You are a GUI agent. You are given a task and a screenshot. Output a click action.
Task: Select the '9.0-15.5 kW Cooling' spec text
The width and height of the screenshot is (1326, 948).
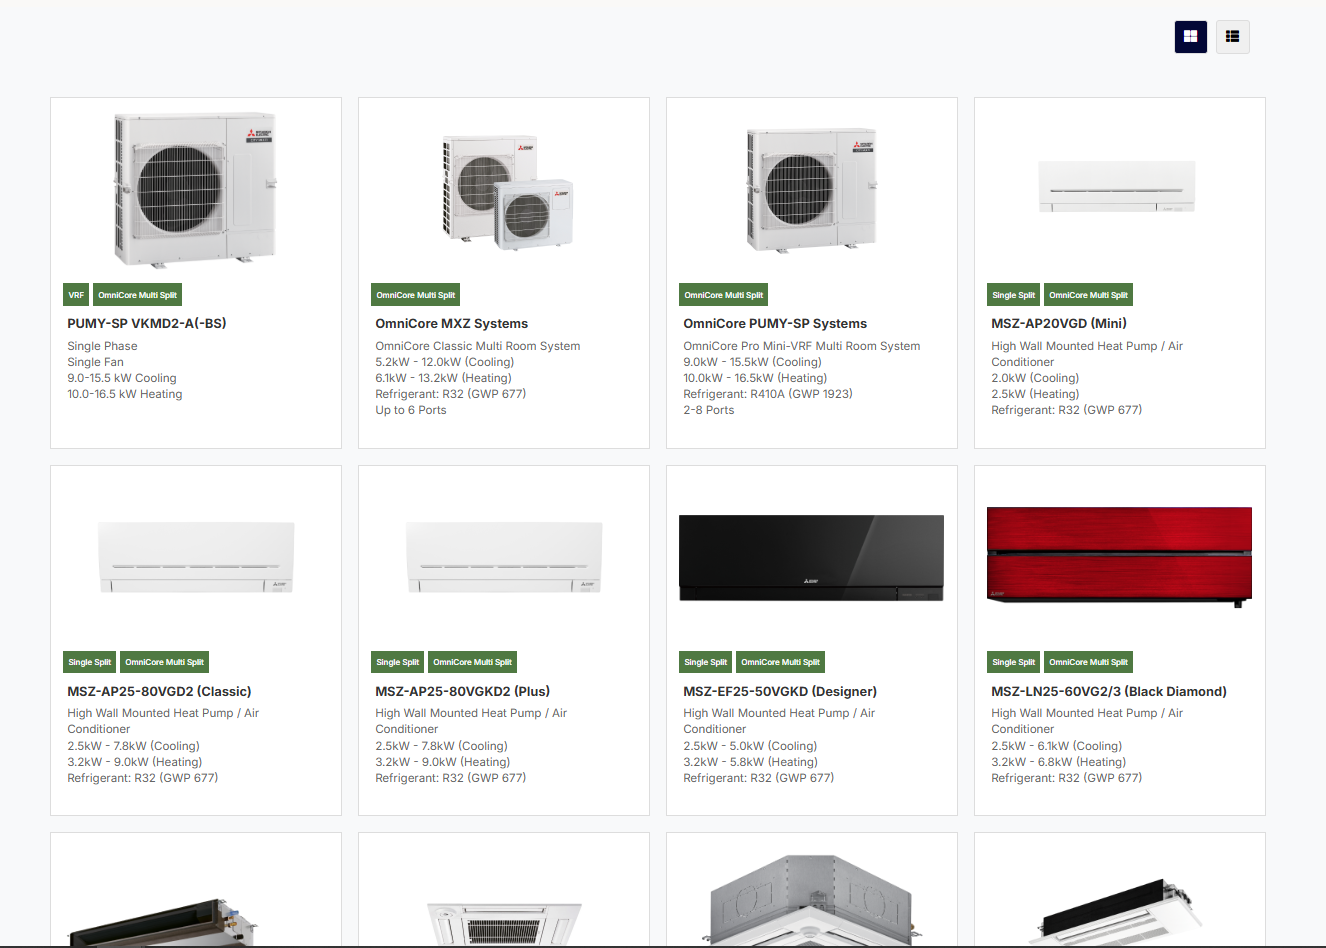click(122, 378)
